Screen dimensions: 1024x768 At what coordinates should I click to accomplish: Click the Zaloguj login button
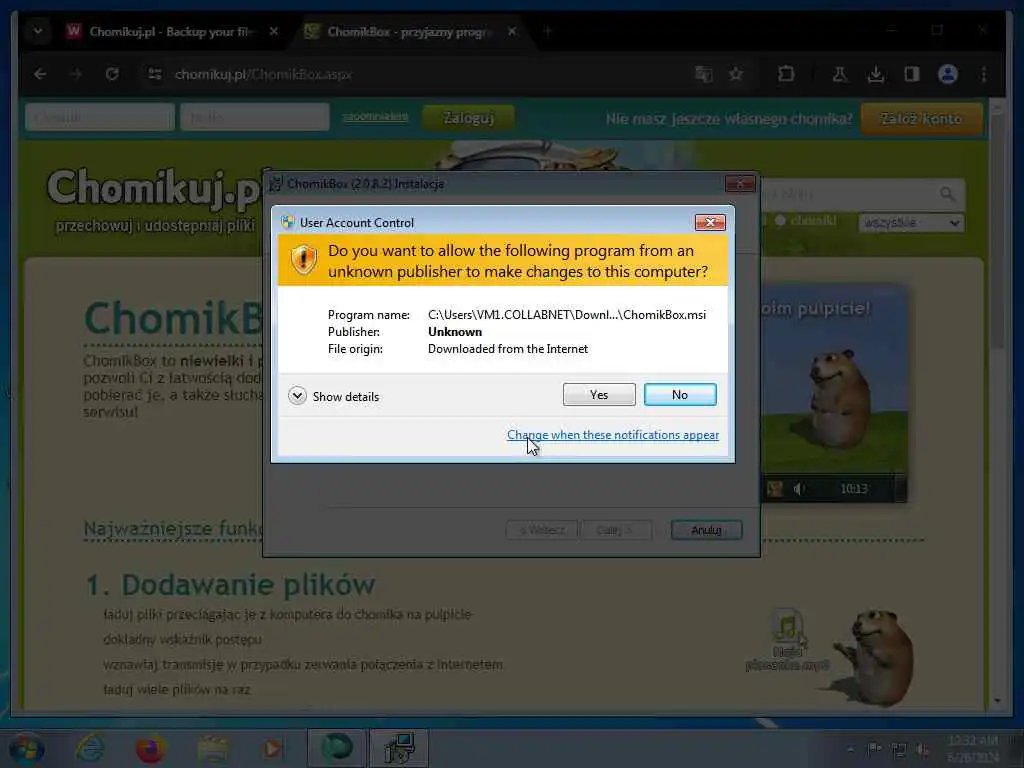(468, 118)
